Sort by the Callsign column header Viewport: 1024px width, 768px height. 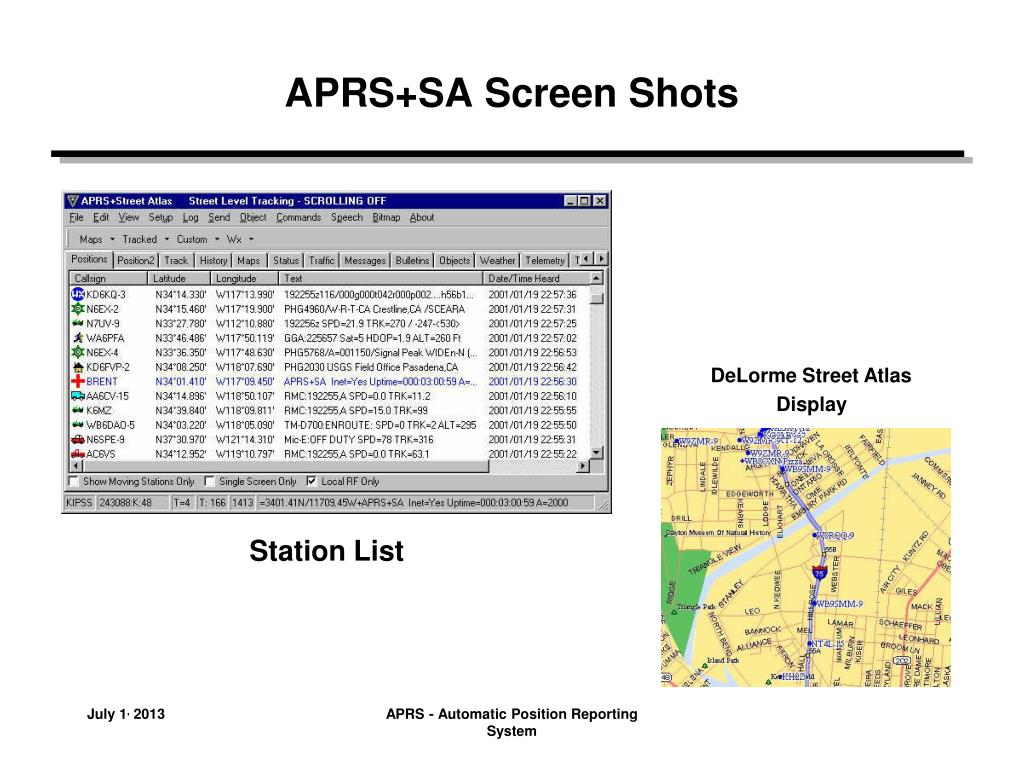108,278
